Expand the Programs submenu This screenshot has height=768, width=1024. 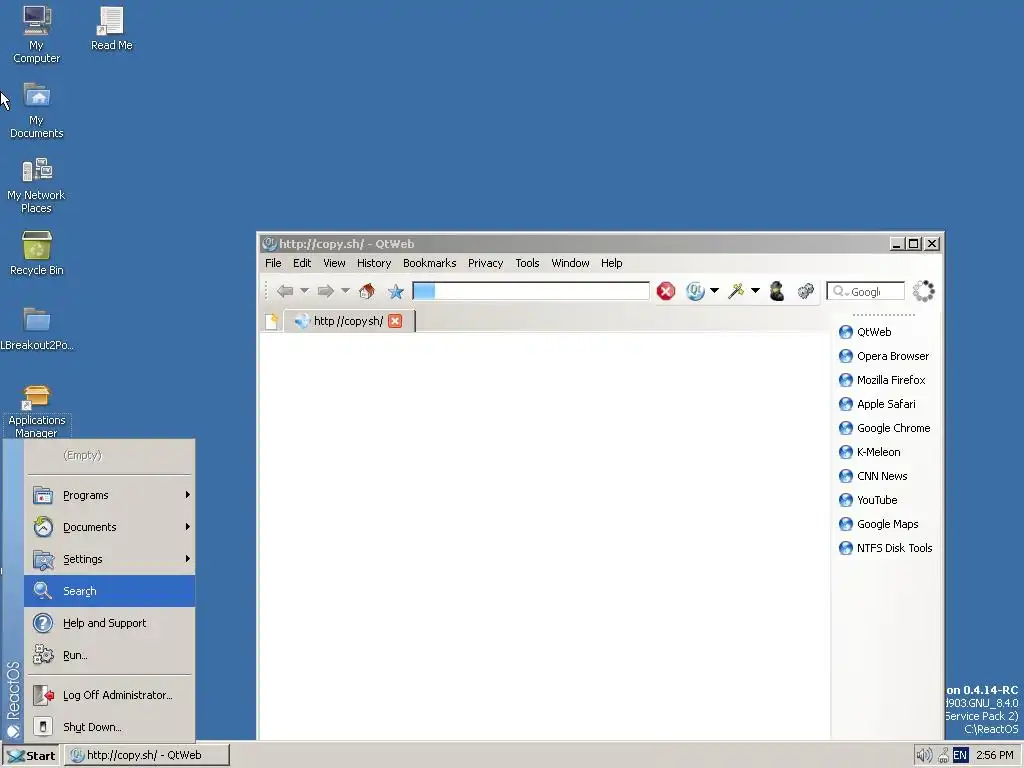(110, 495)
